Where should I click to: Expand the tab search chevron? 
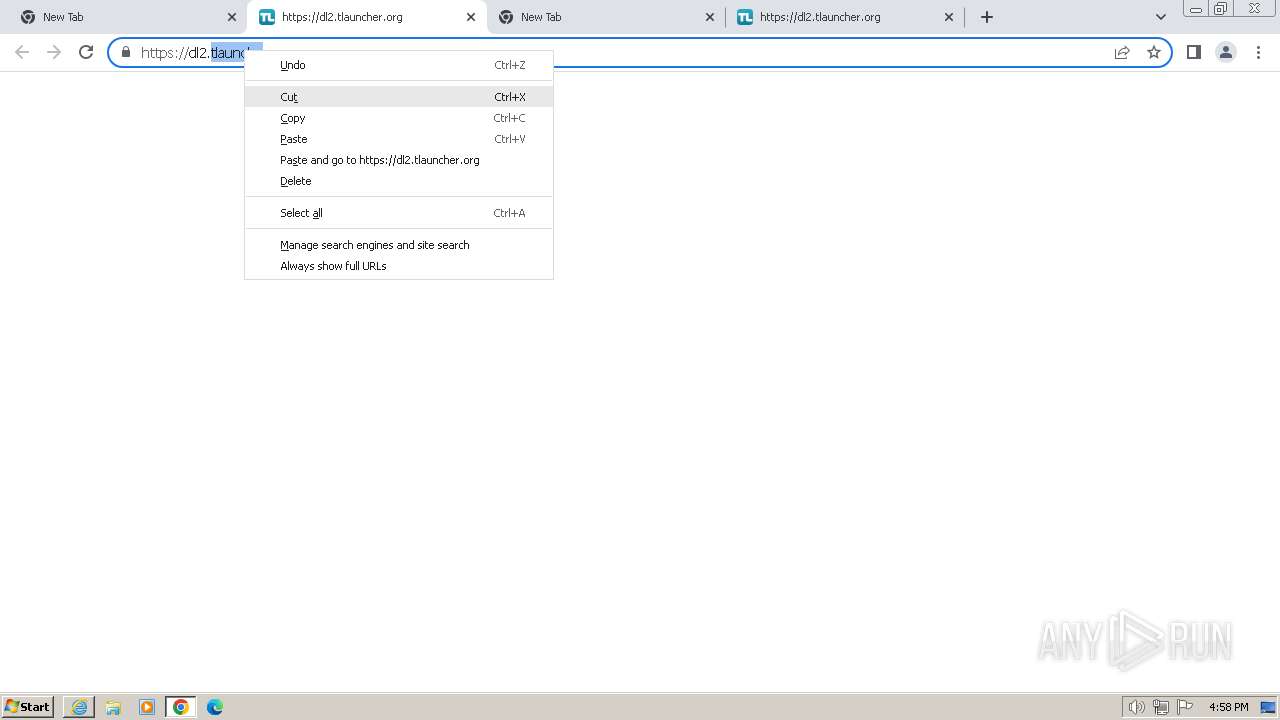pos(1160,17)
